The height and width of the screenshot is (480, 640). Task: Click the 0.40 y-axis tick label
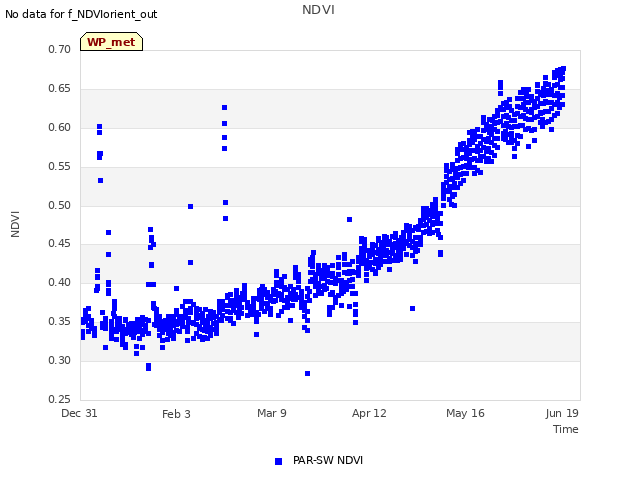coord(60,282)
